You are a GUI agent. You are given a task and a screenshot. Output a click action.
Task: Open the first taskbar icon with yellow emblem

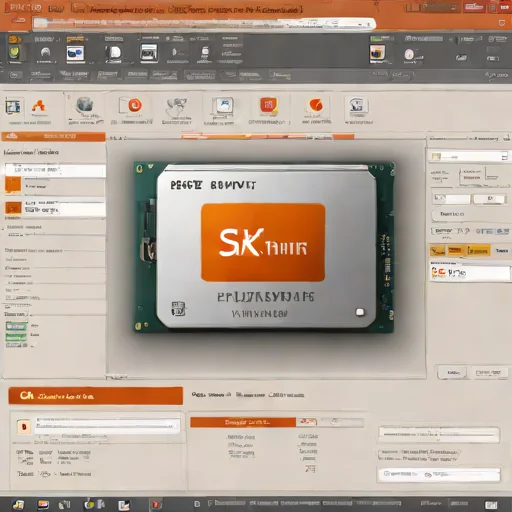[18, 505]
